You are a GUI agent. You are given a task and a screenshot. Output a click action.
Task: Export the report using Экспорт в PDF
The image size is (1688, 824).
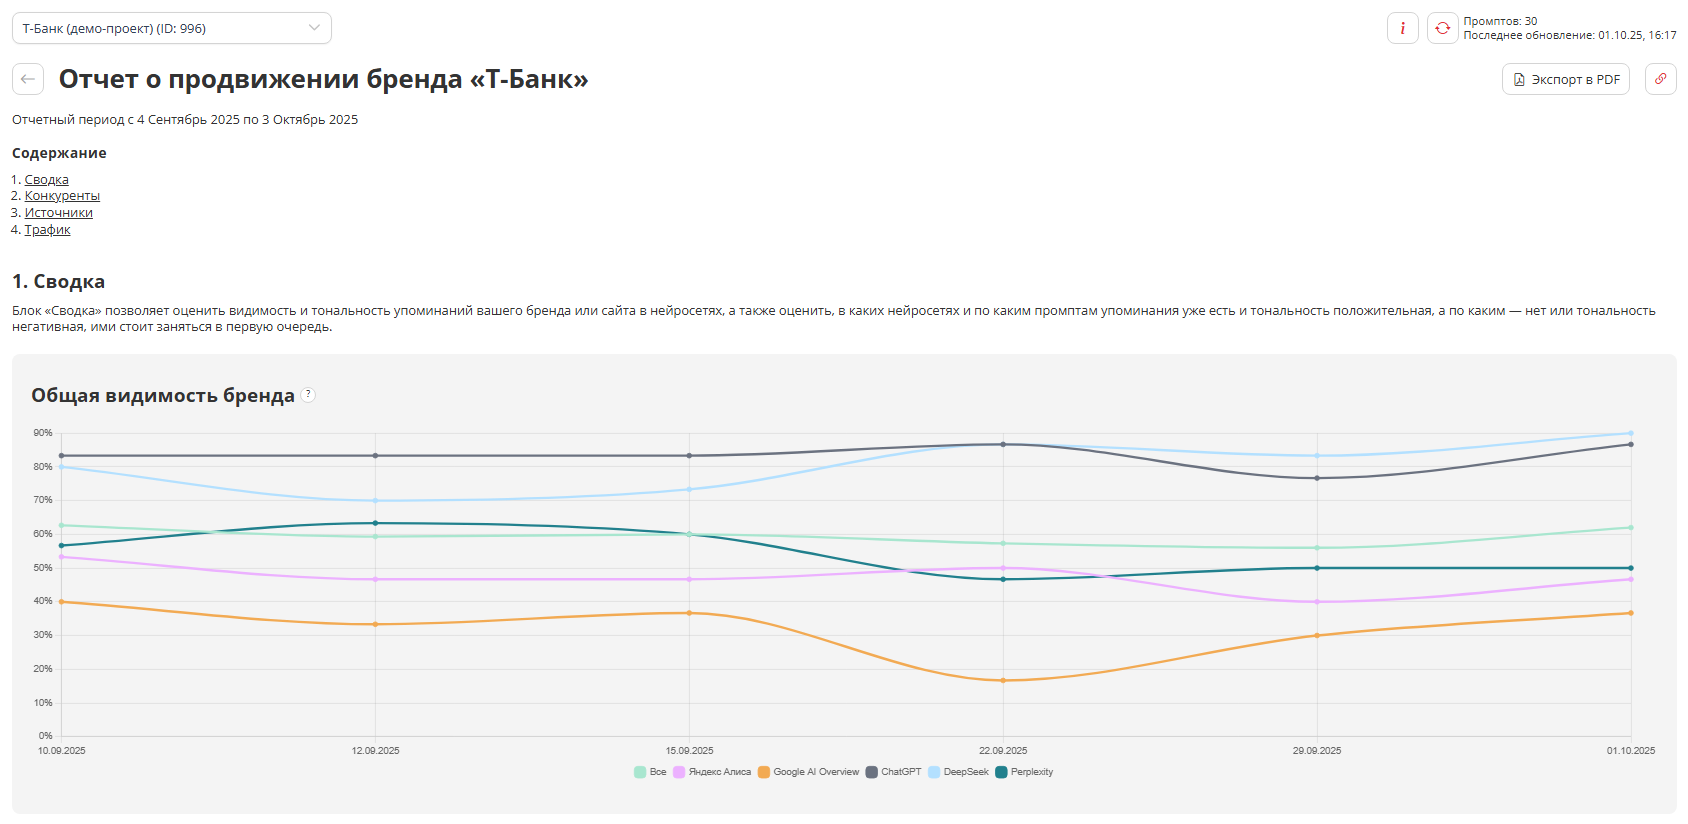point(1565,79)
